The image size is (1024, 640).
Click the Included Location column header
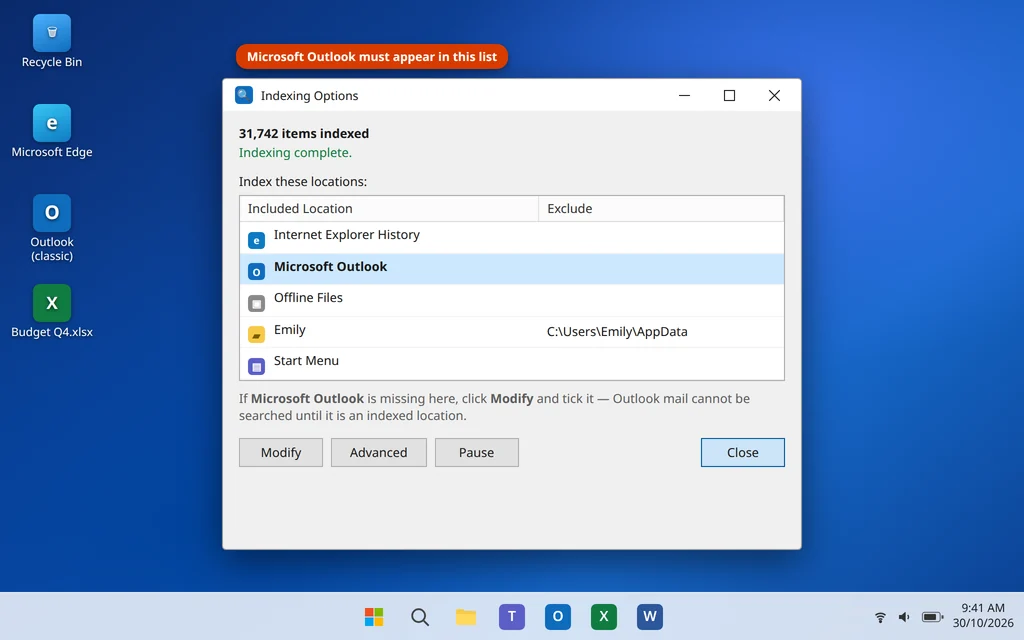tap(389, 208)
